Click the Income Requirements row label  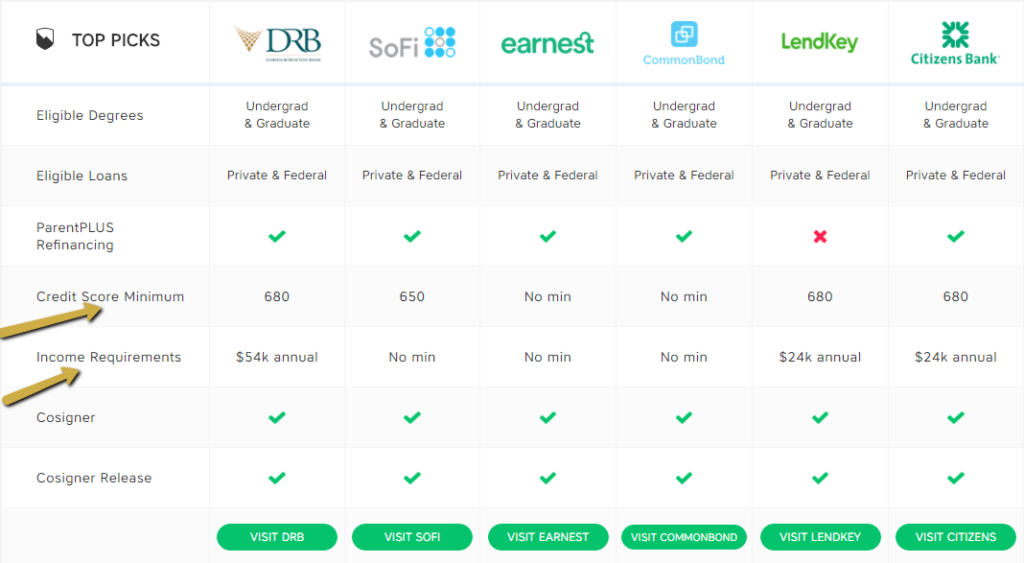click(x=108, y=357)
